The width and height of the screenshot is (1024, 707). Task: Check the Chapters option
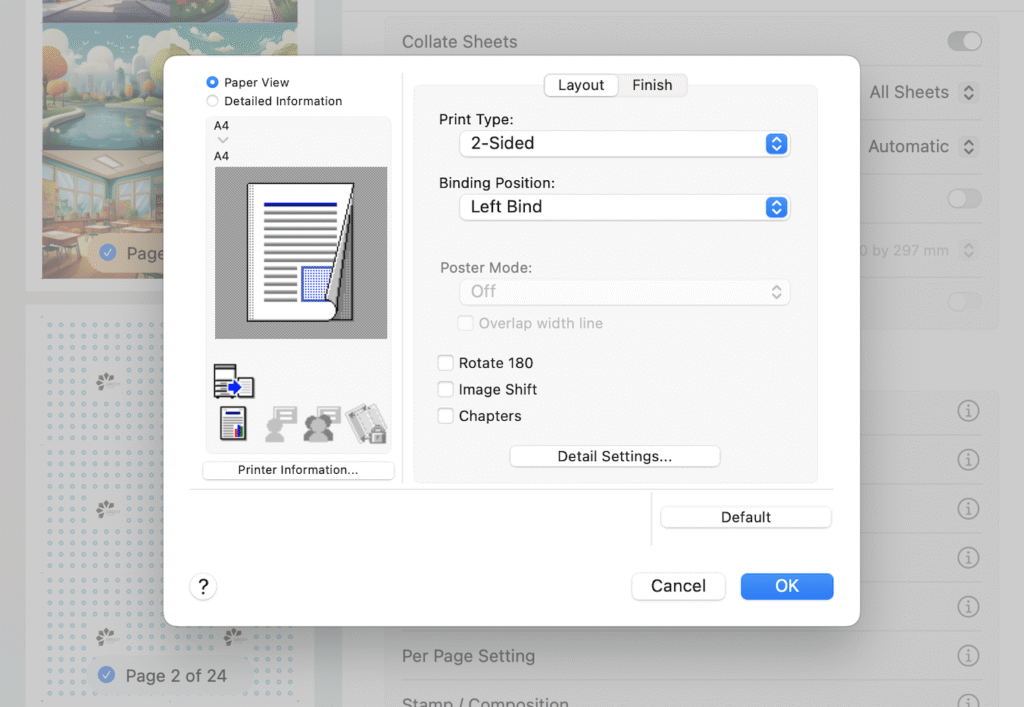(x=446, y=416)
